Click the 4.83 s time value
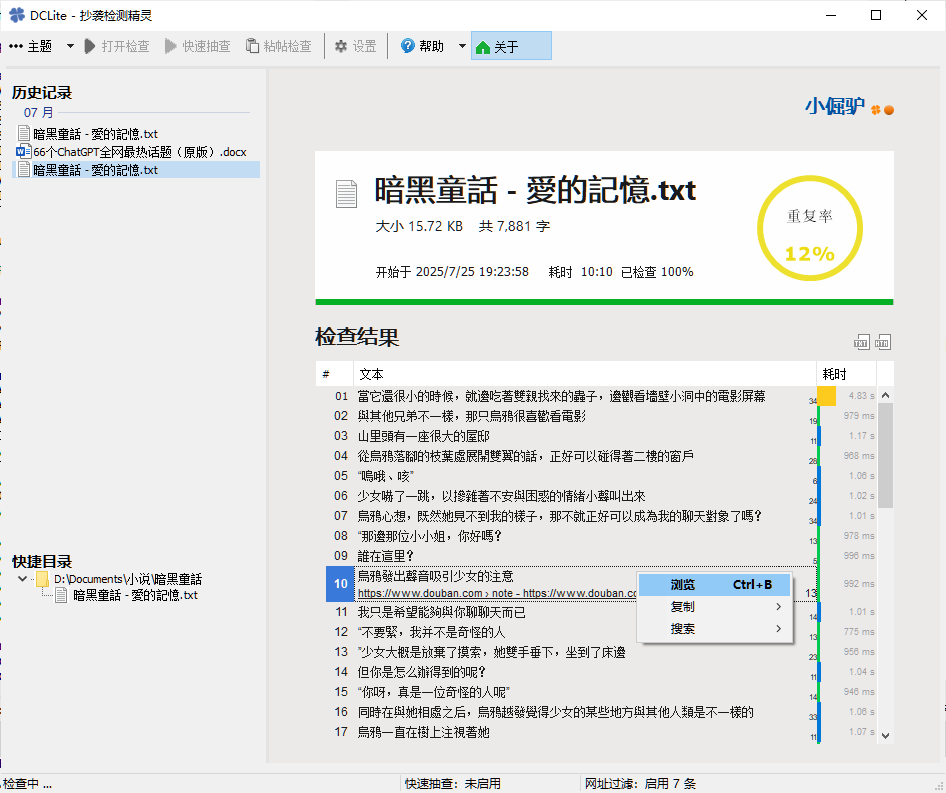Viewport: 946px width, 793px height. [861, 396]
